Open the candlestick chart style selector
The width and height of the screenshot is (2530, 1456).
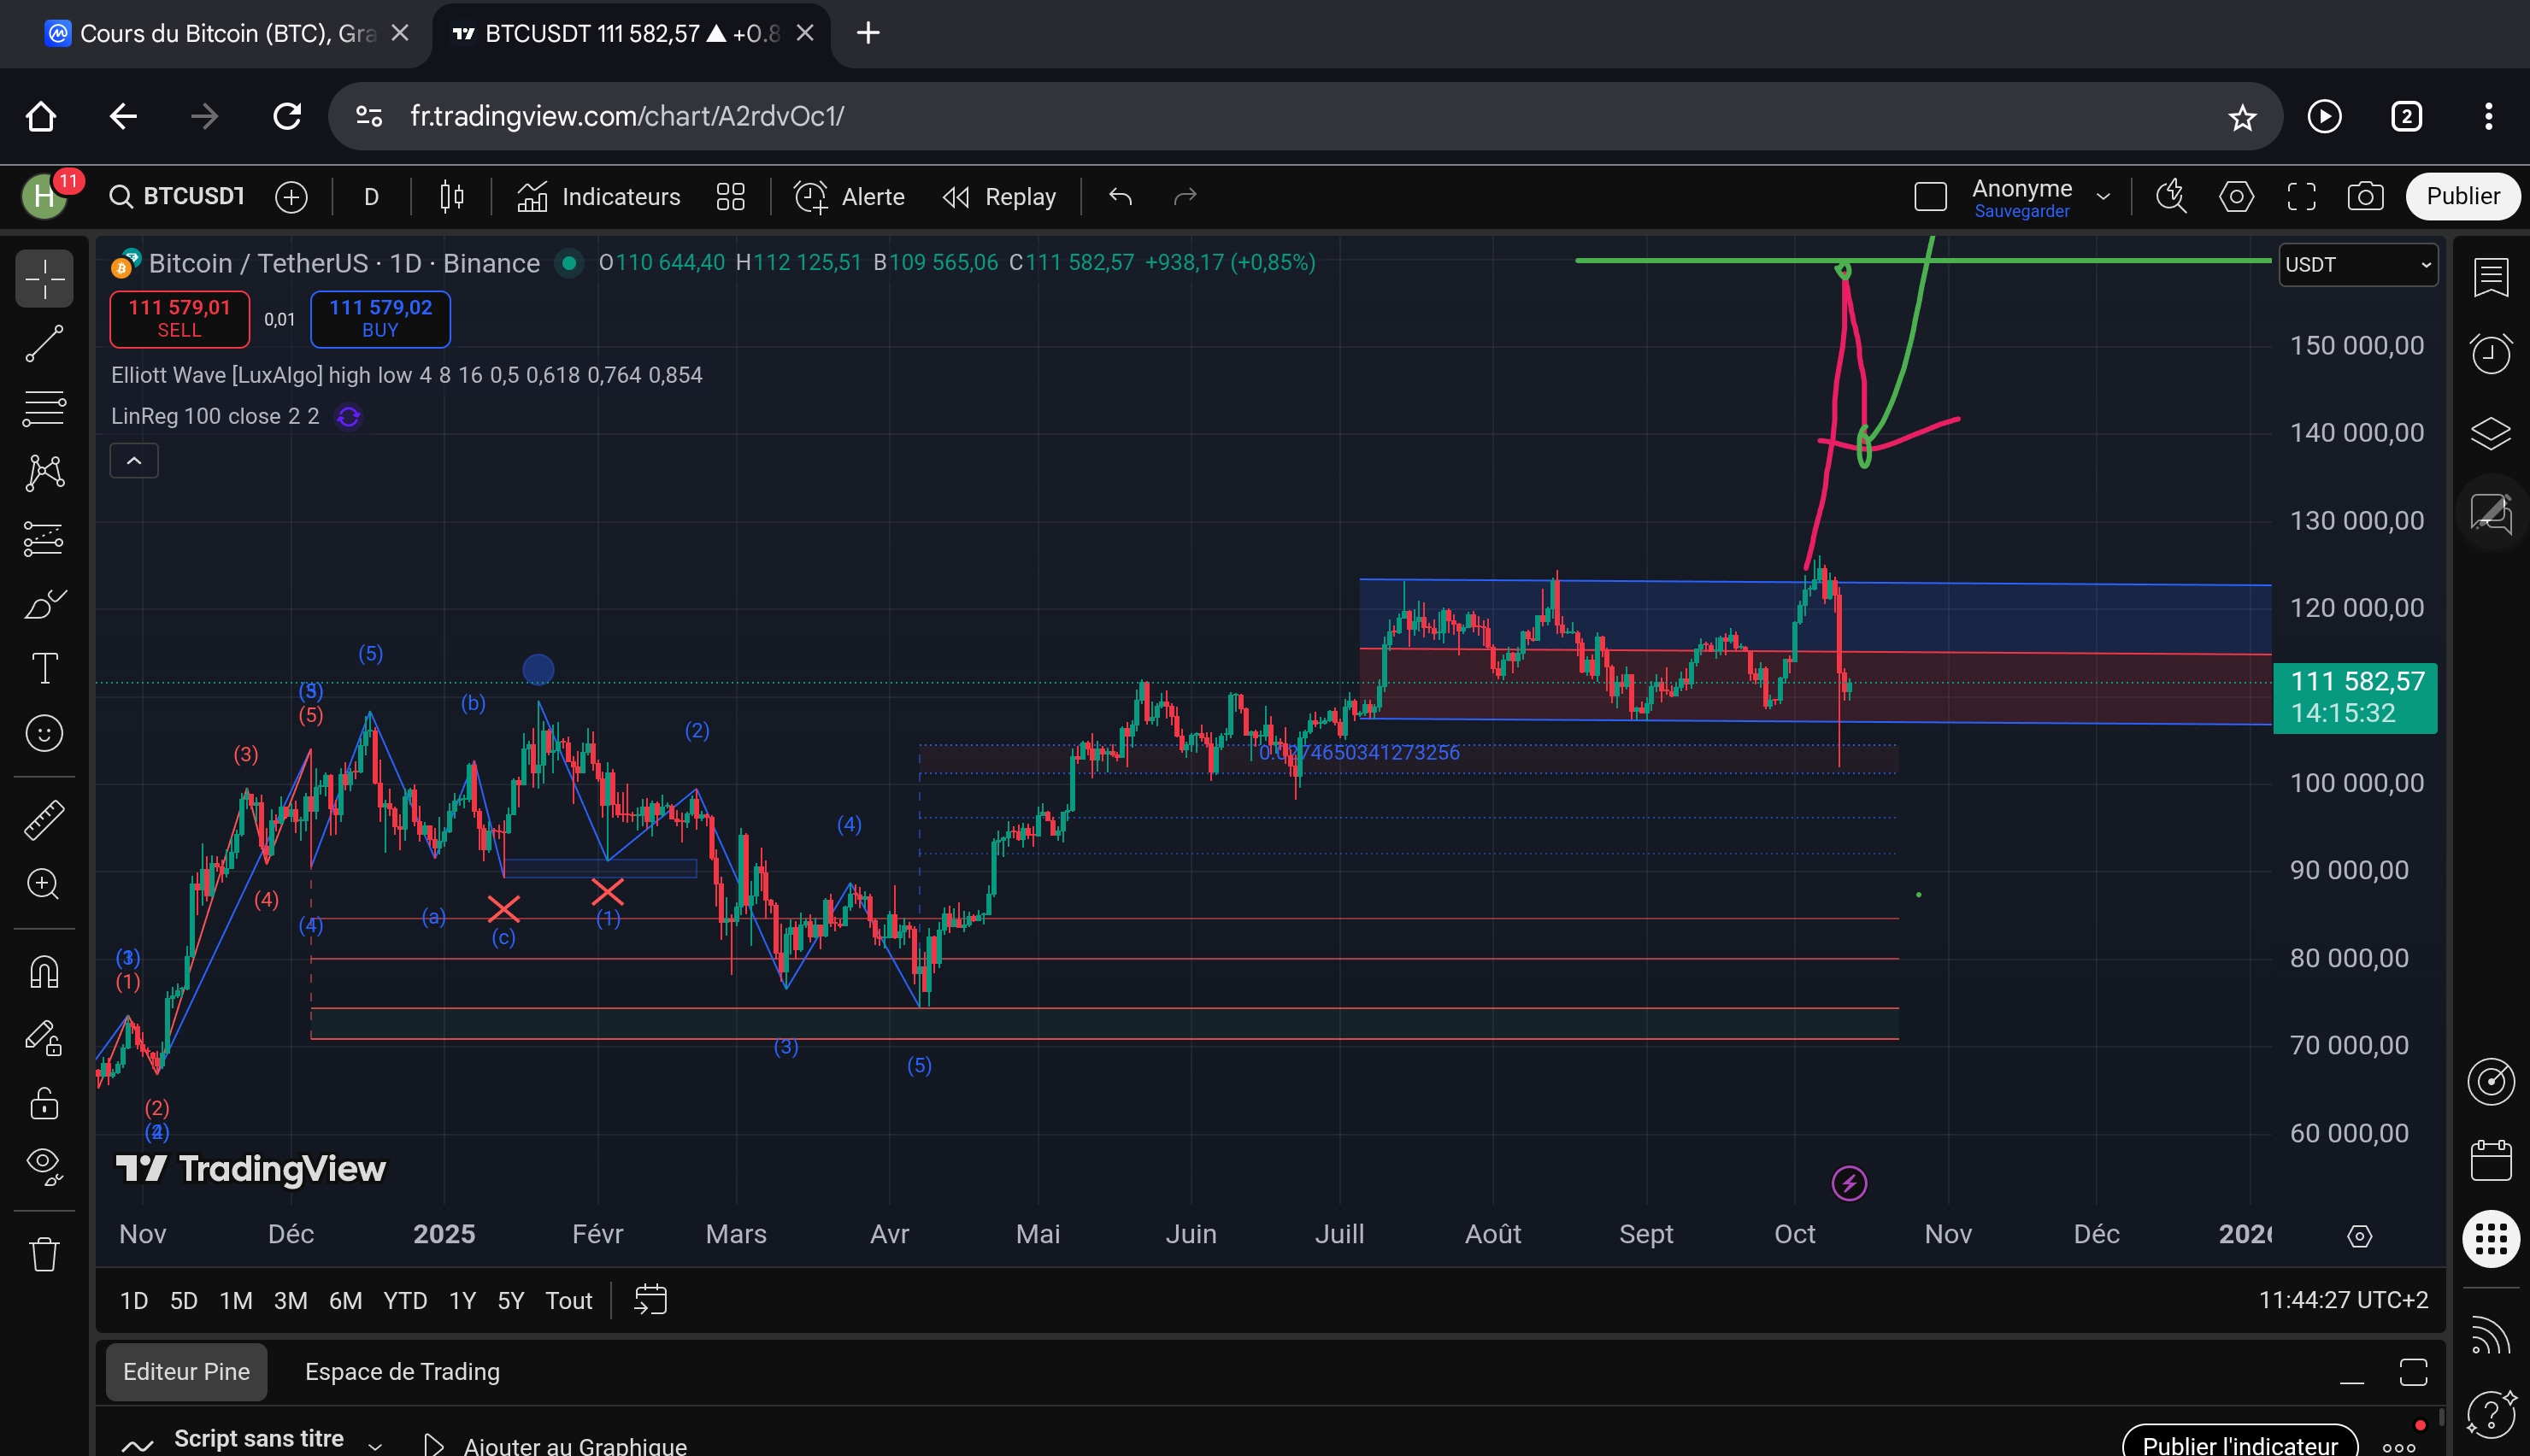[x=452, y=197]
